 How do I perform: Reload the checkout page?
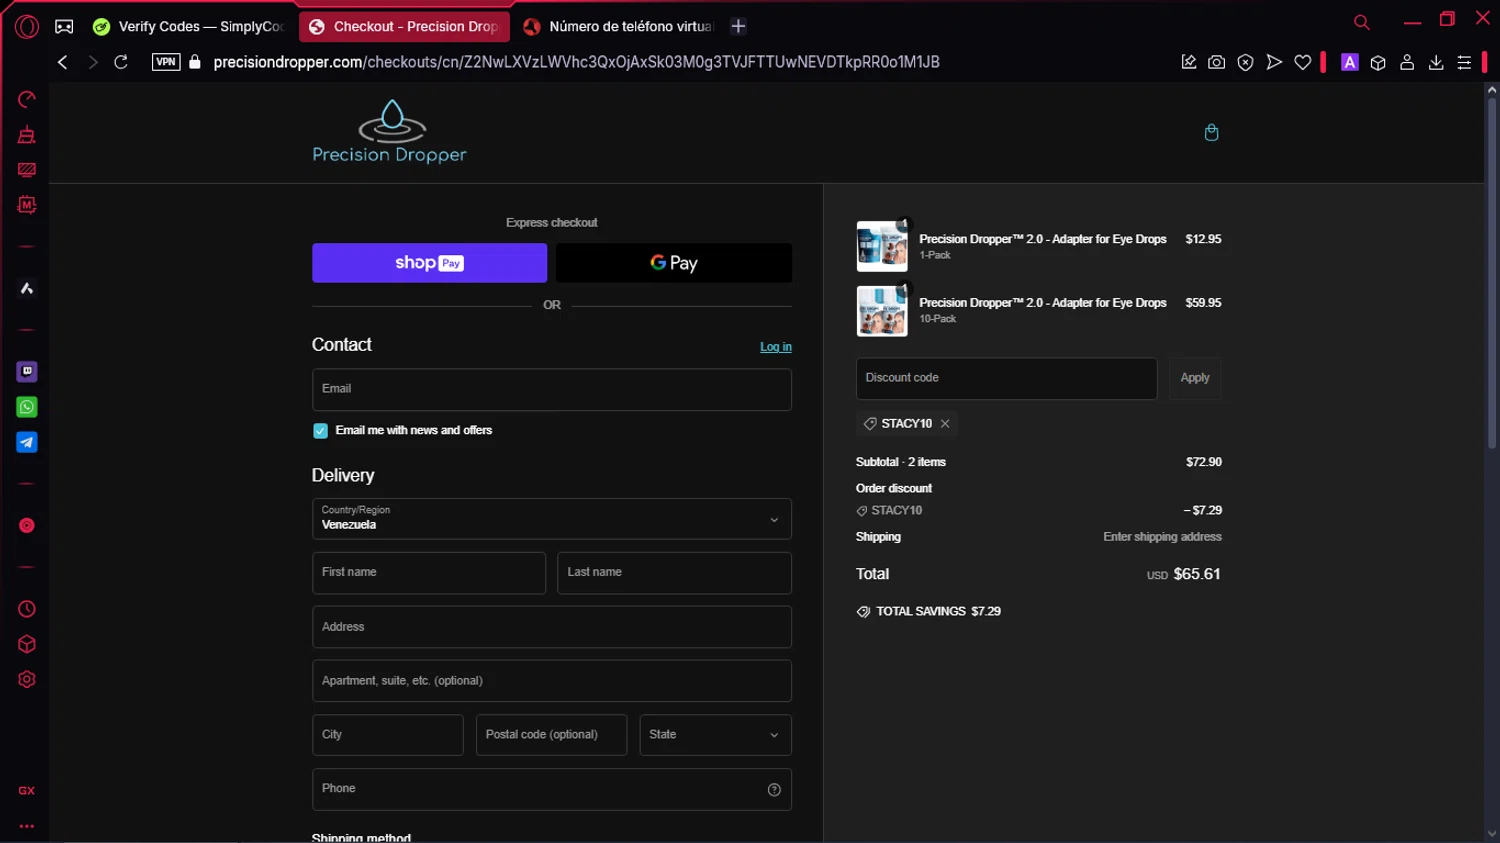(121, 62)
